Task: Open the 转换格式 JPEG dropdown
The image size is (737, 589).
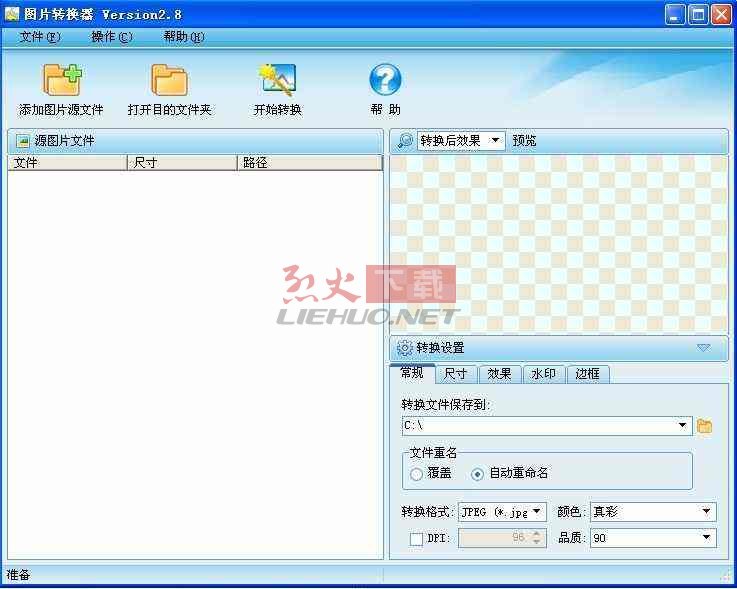Action: (x=537, y=511)
